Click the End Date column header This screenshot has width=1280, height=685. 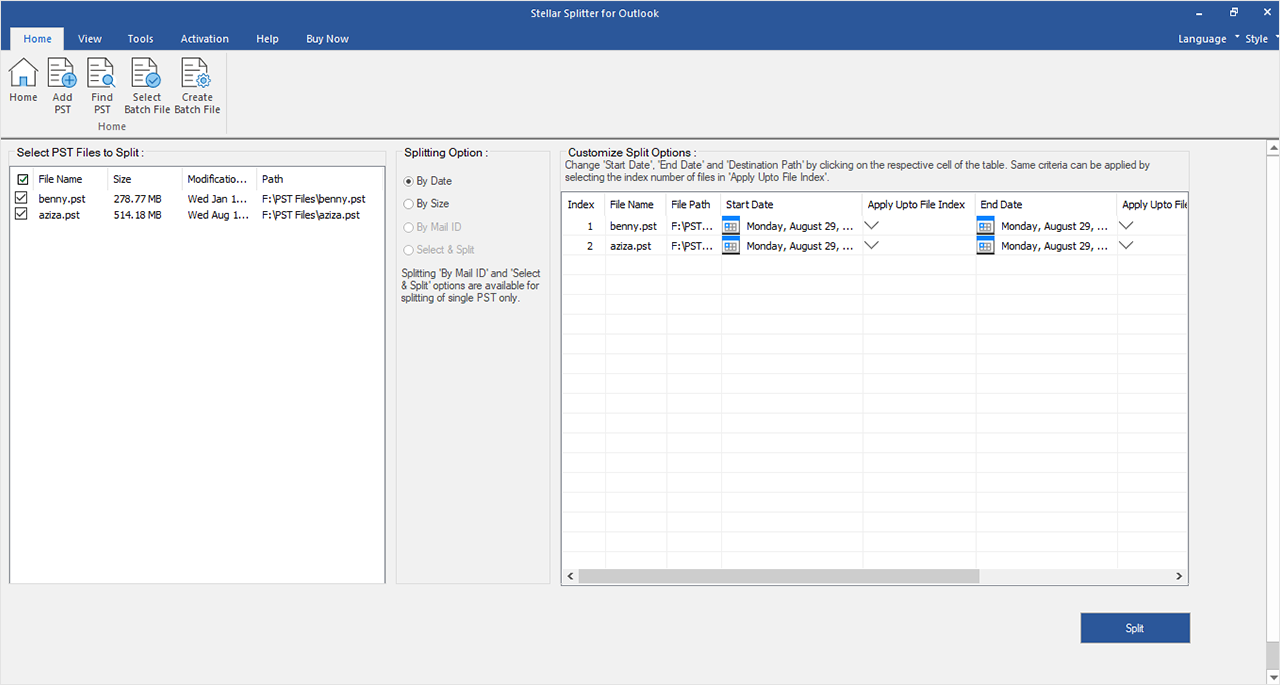click(1046, 204)
